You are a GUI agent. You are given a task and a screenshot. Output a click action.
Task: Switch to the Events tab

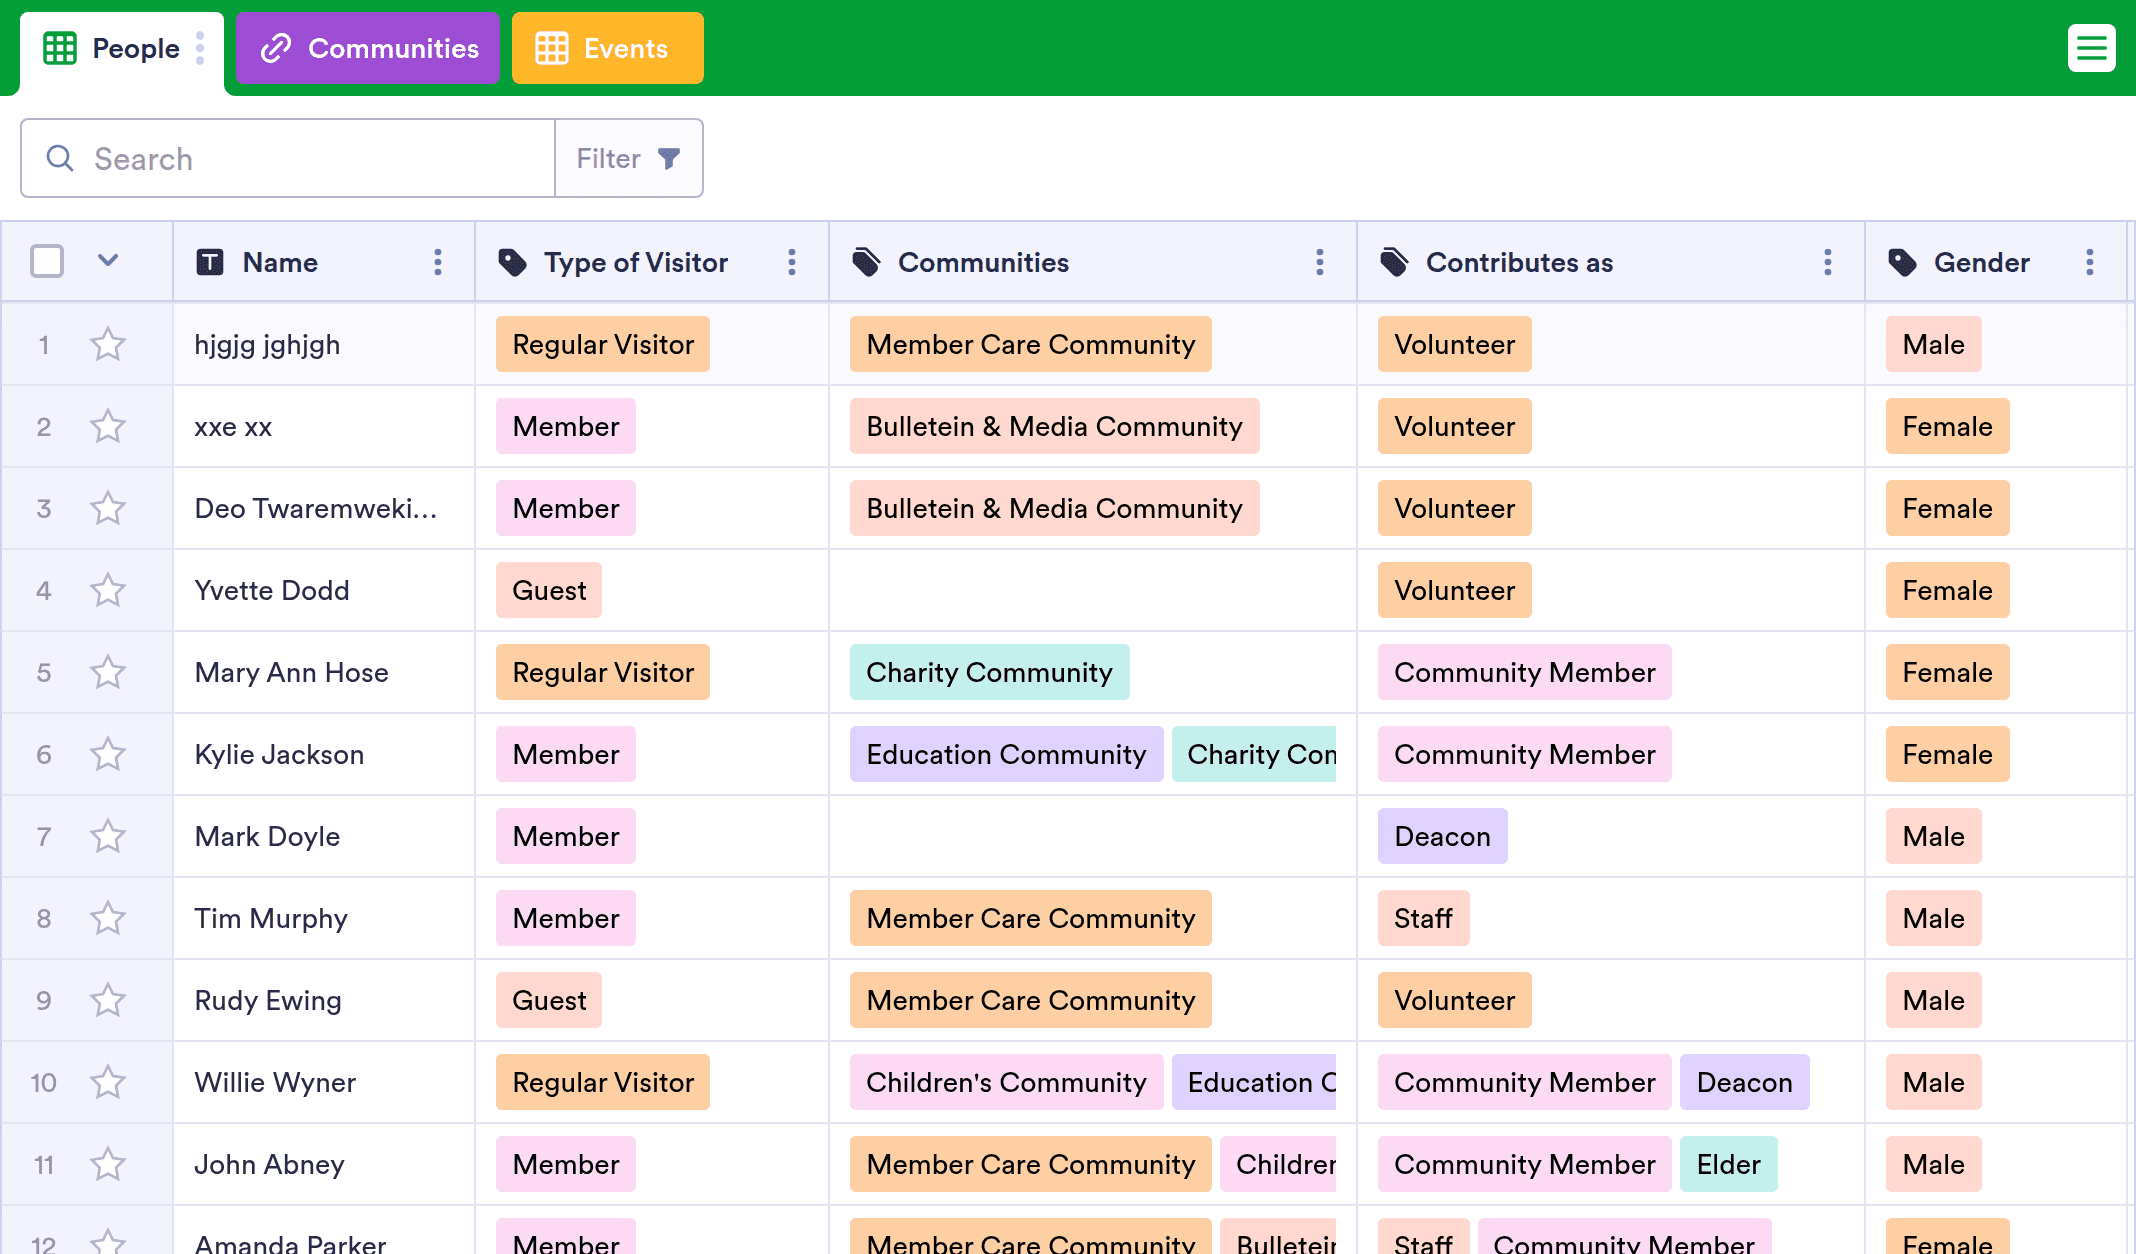pyautogui.click(x=608, y=48)
